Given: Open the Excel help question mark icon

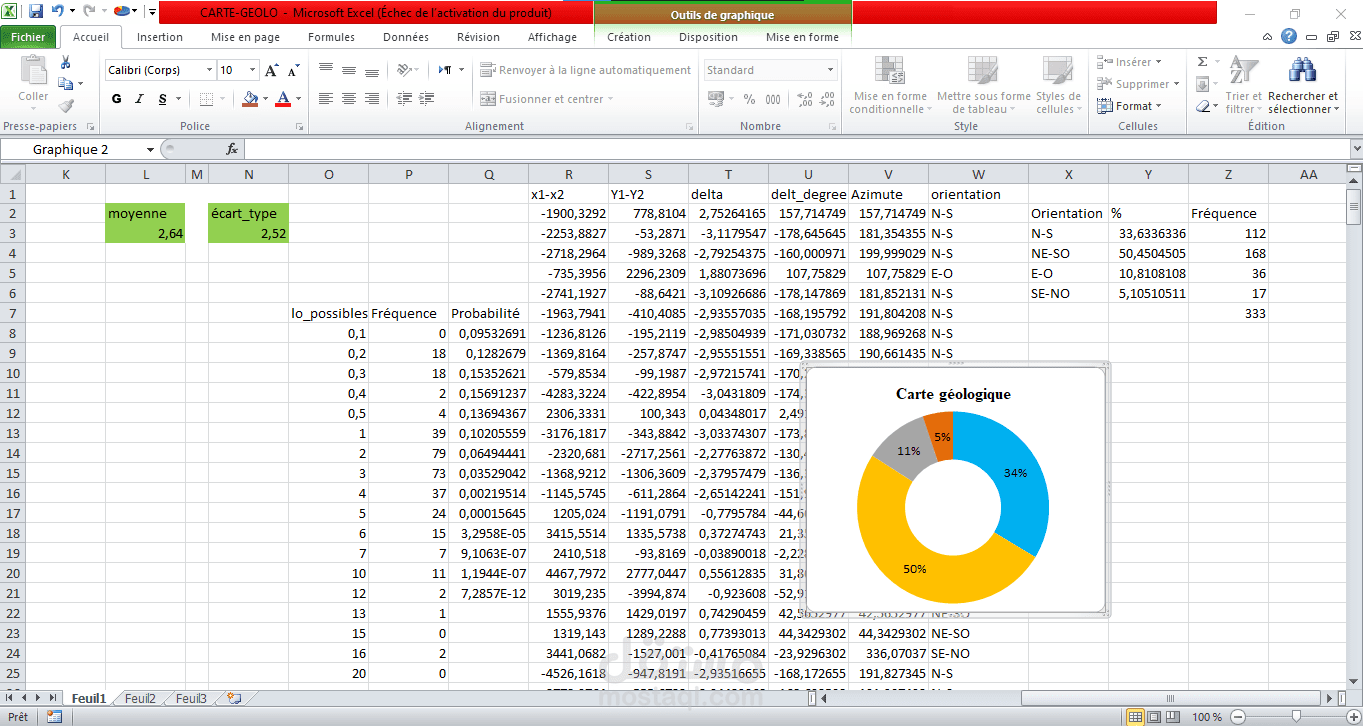Looking at the screenshot, I should point(1289,37).
